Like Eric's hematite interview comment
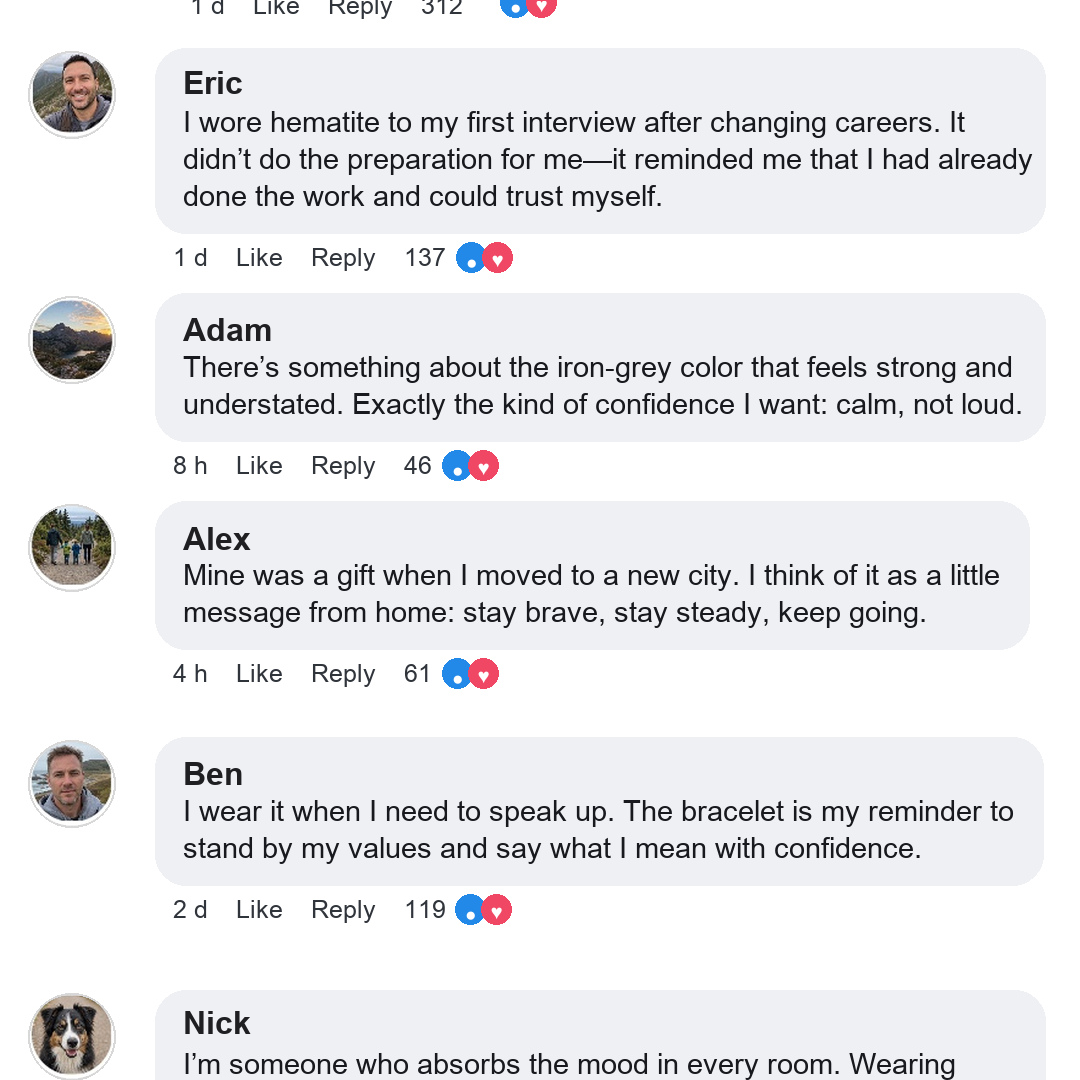The image size is (1080, 1080). pos(259,258)
